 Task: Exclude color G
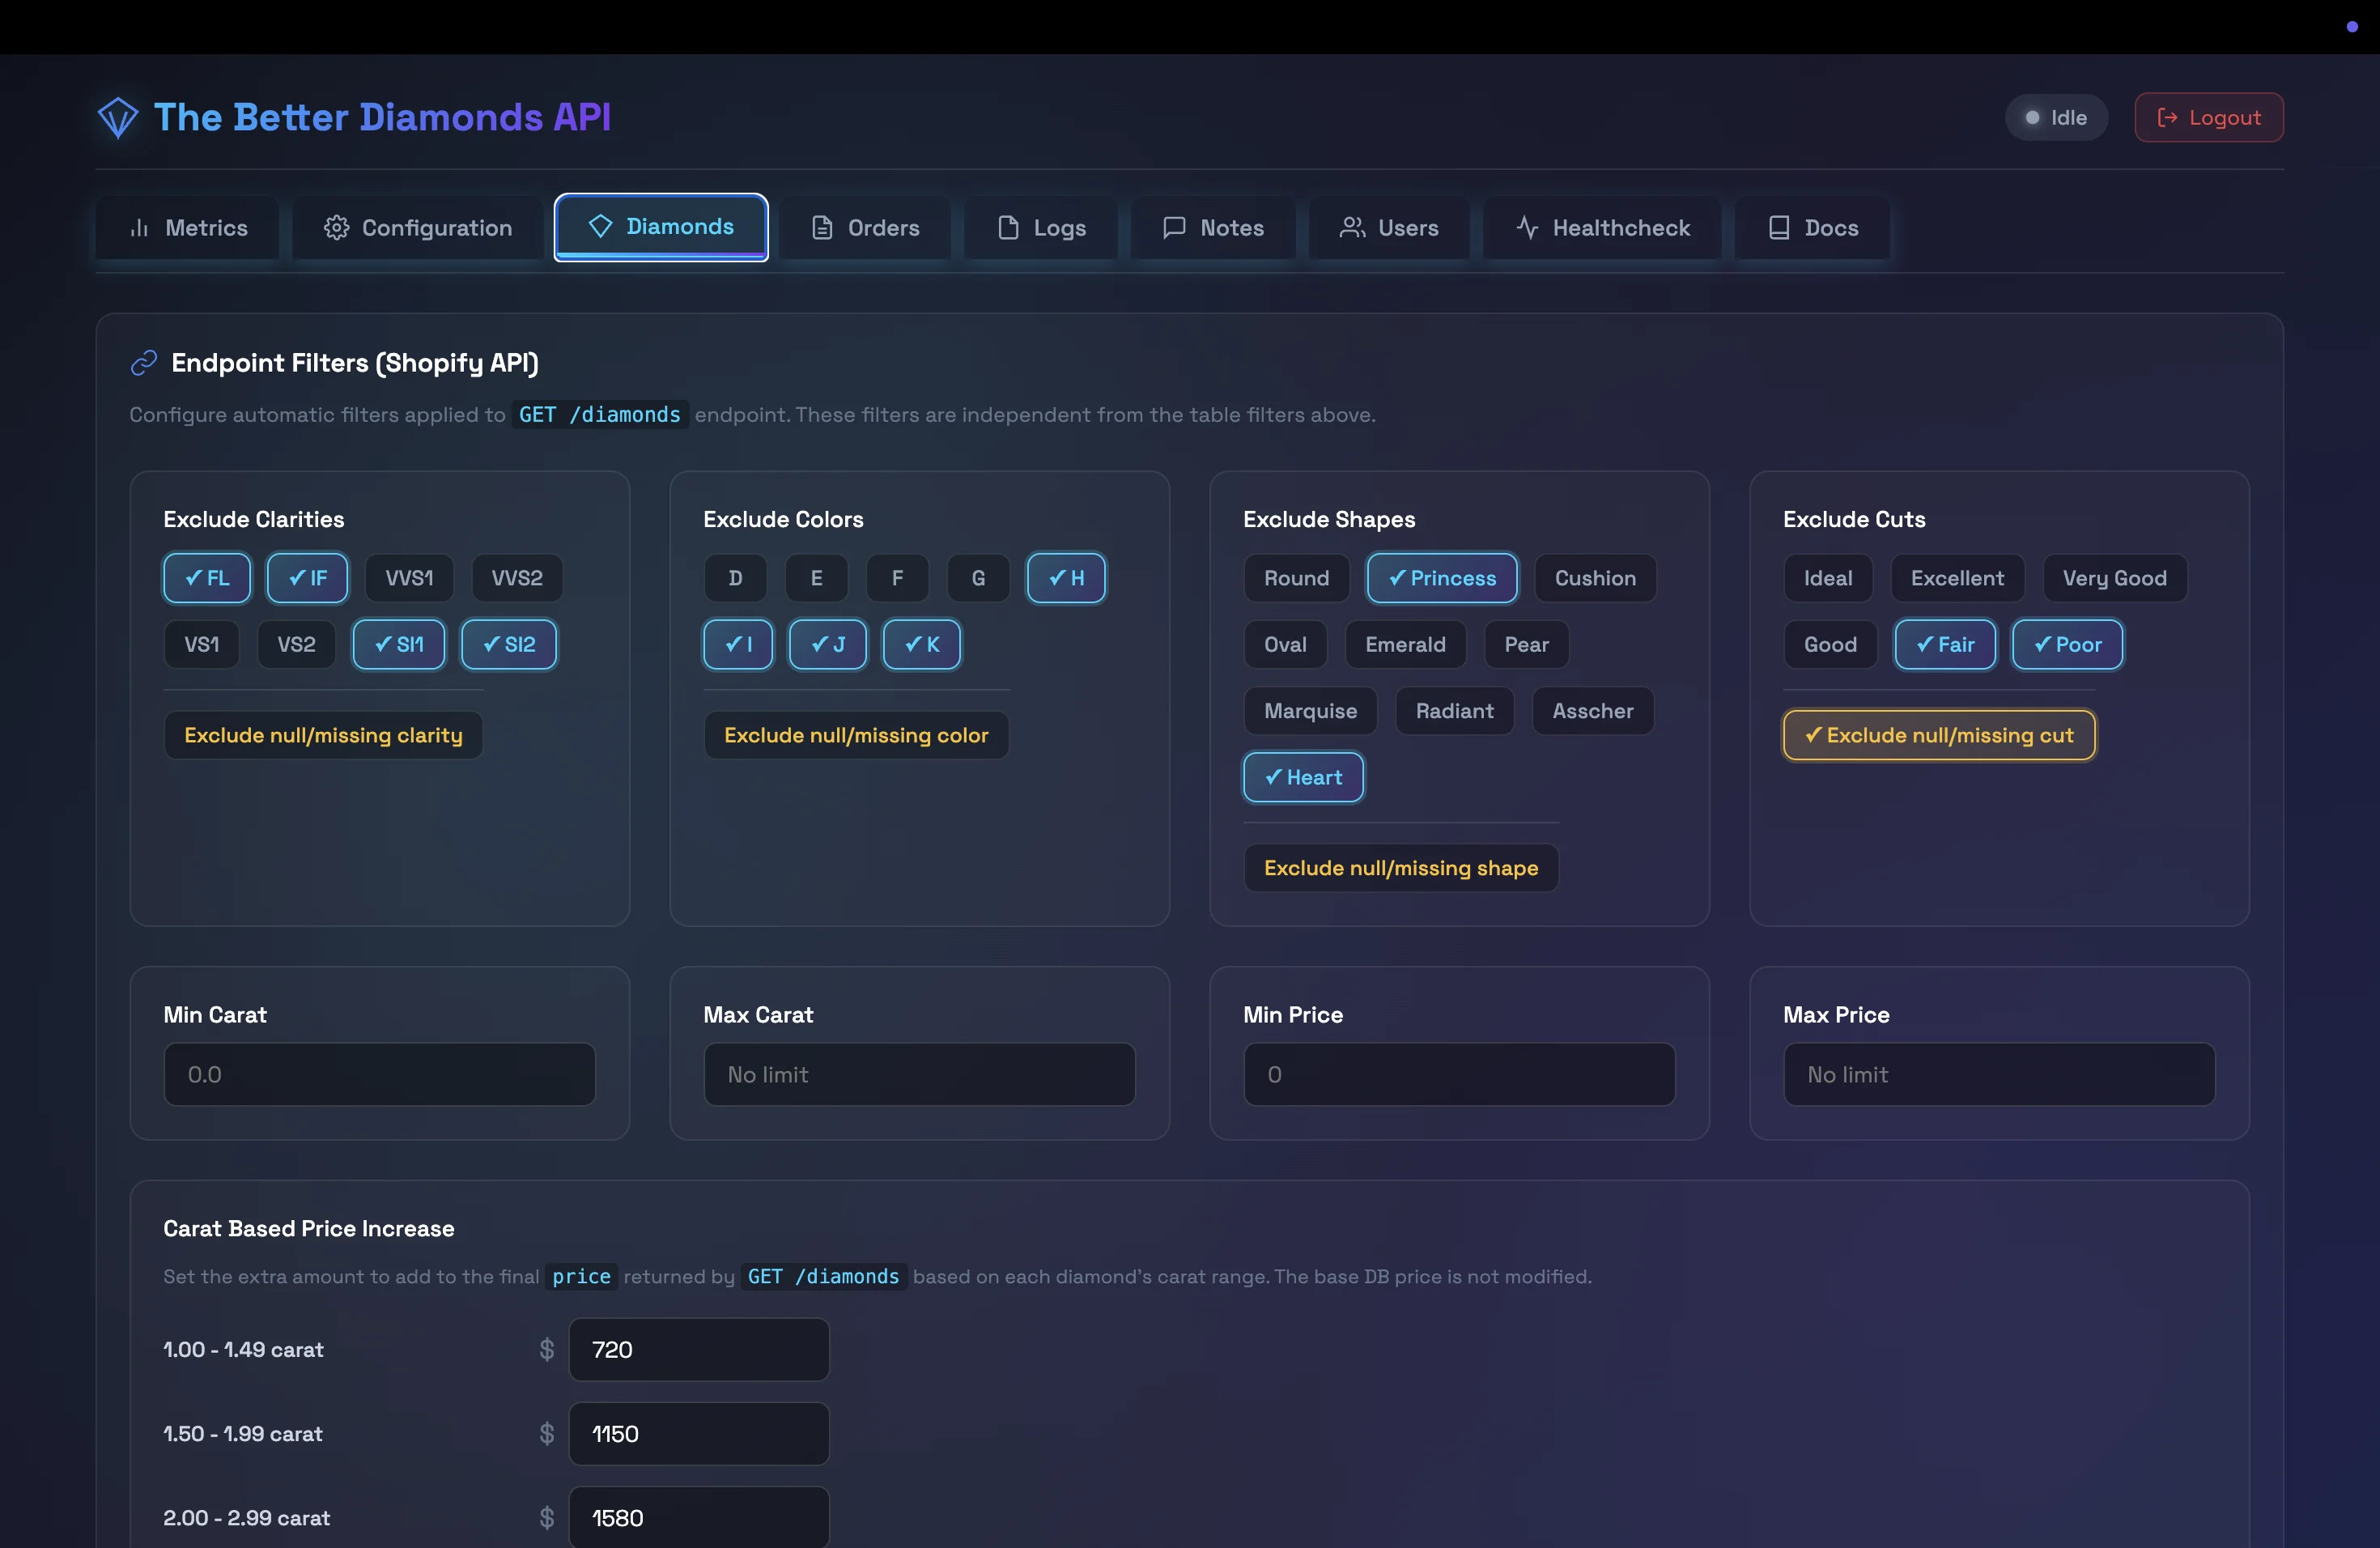(978, 578)
